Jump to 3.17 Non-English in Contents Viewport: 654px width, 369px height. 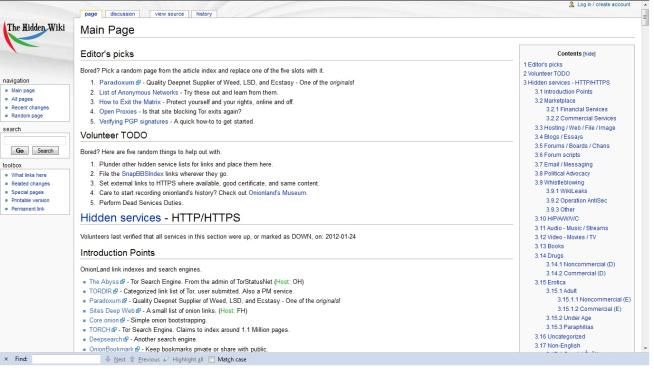pos(557,346)
